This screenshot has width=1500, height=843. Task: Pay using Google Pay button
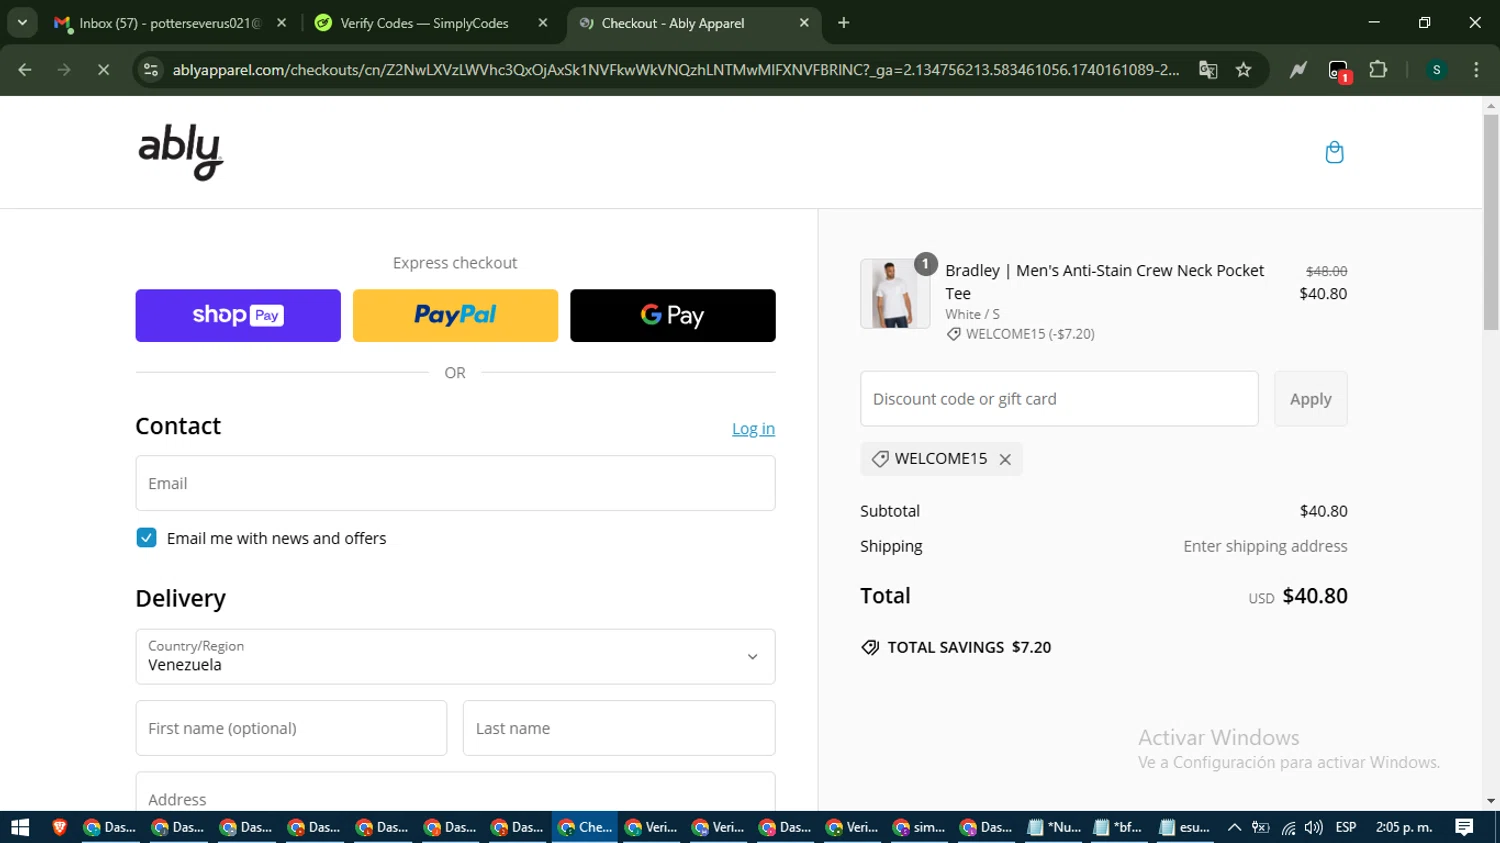click(673, 316)
